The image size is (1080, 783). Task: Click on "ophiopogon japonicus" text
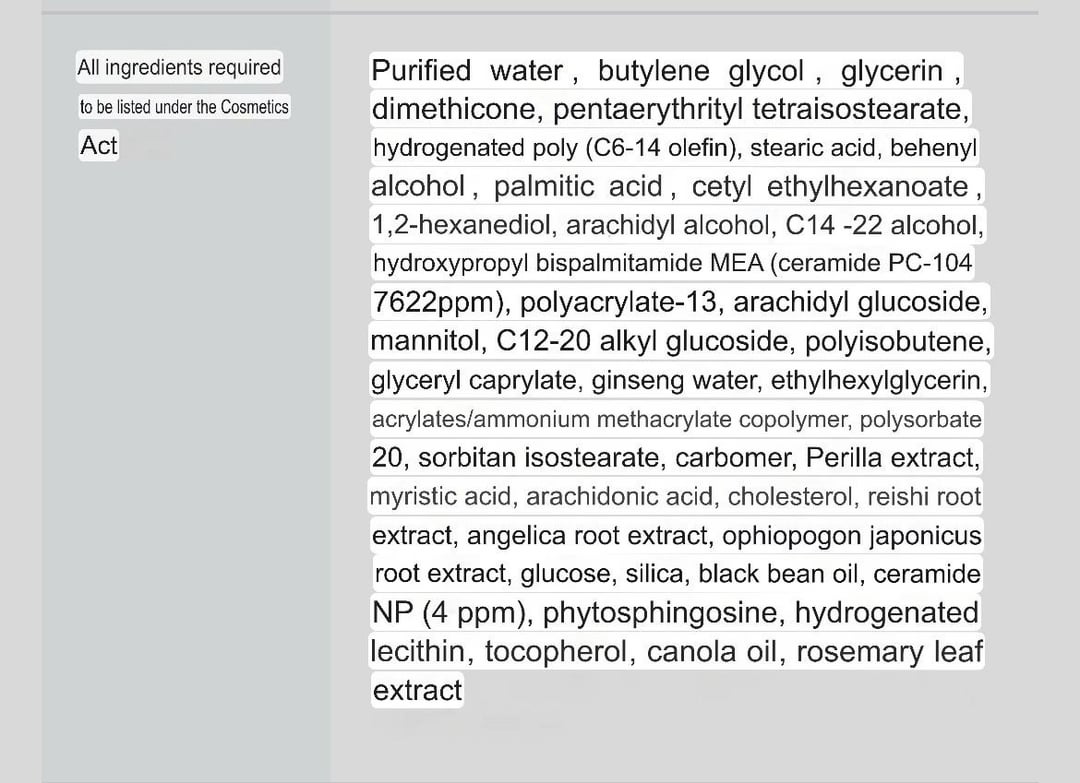(x=852, y=535)
